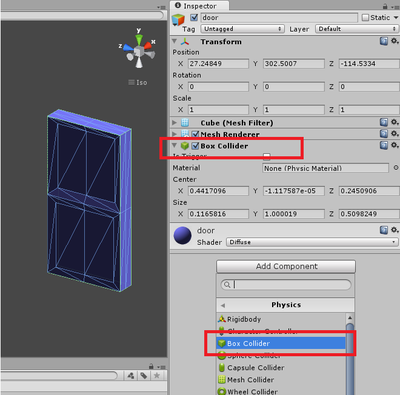Click the door material preview sphere
Image resolution: width=400 pixels, height=395 pixels.
183,235
